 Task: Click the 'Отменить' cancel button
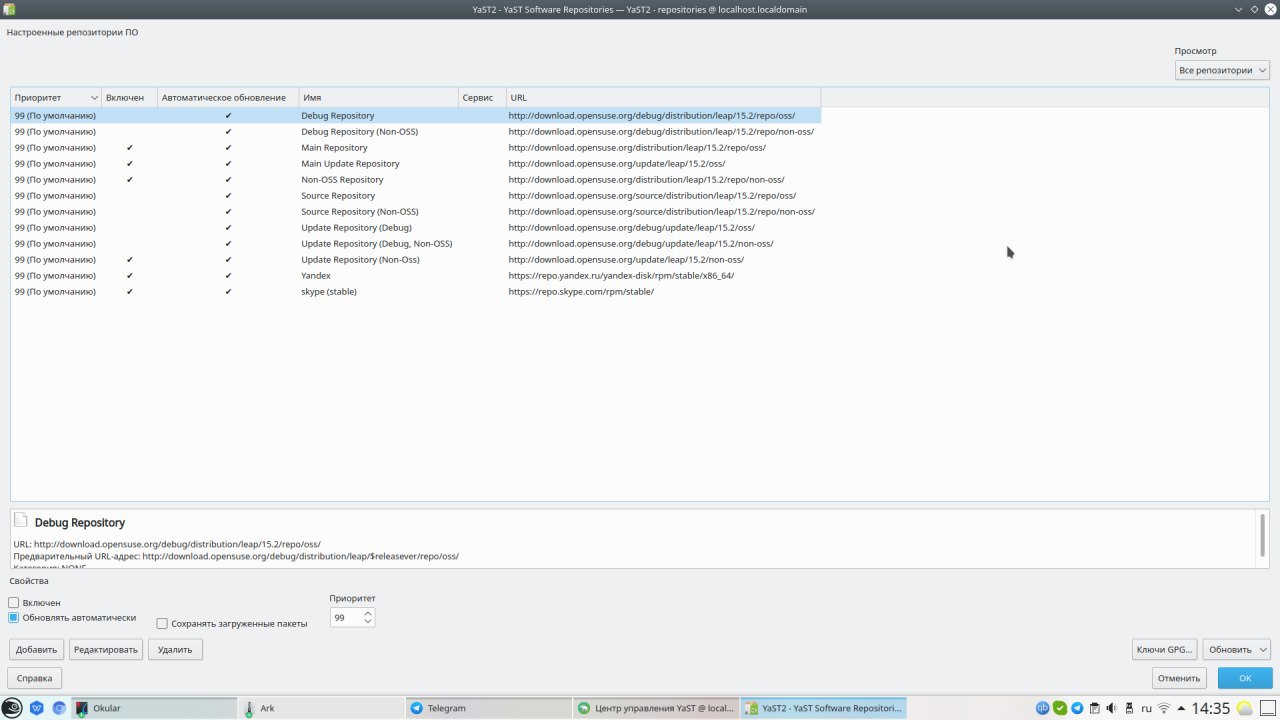pyautogui.click(x=1179, y=678)
